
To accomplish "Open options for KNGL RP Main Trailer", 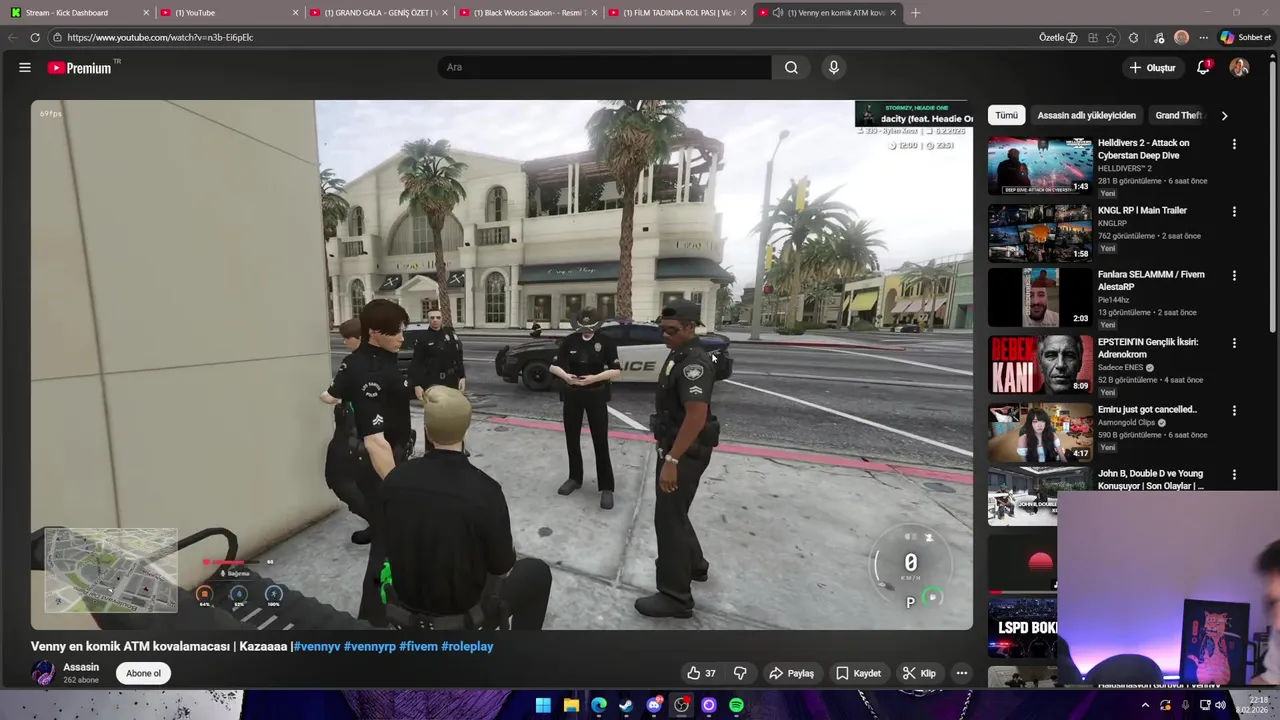I will point(1234,212).
